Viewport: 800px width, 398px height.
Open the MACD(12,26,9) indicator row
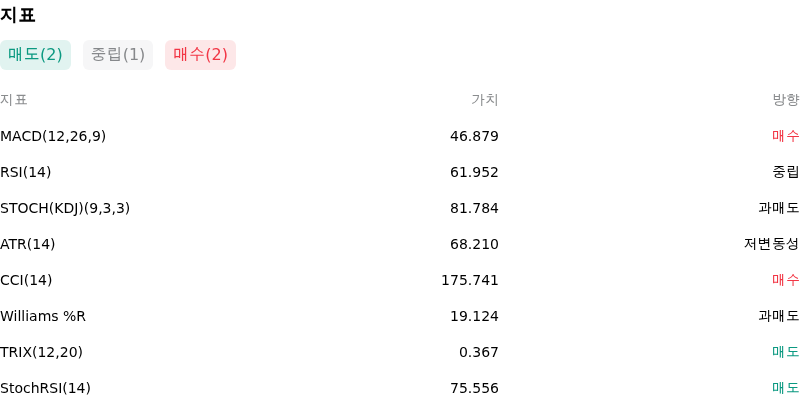click(400, 136)
